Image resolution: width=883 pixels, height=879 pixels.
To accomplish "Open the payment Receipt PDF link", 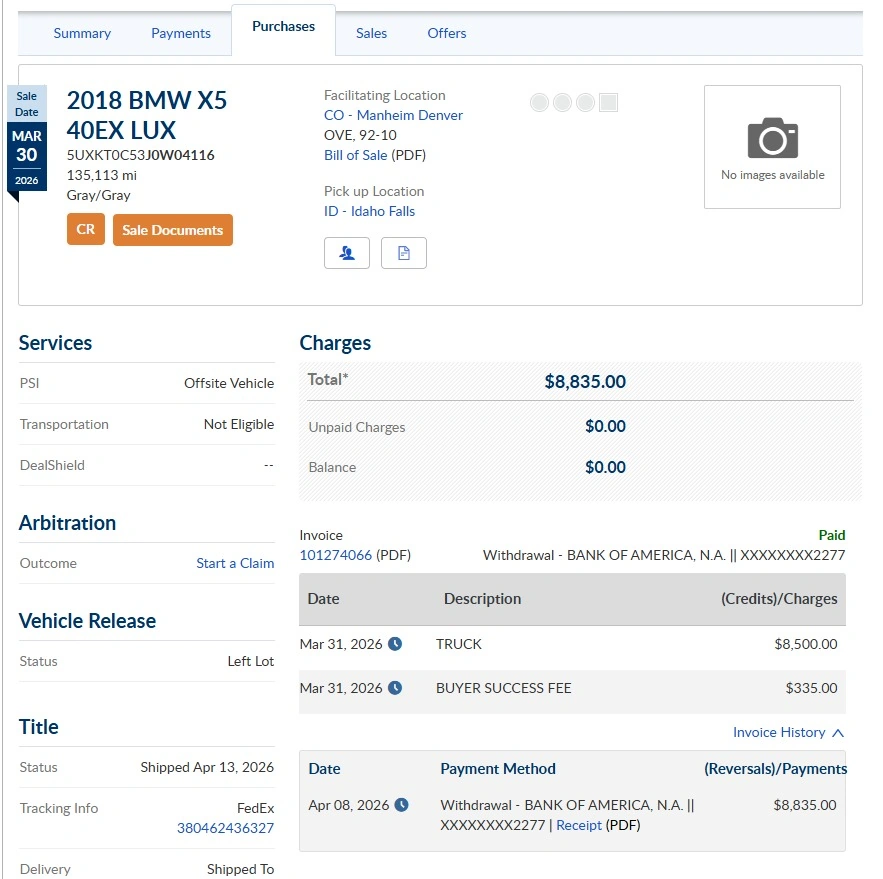I will [x=579, y=825].
